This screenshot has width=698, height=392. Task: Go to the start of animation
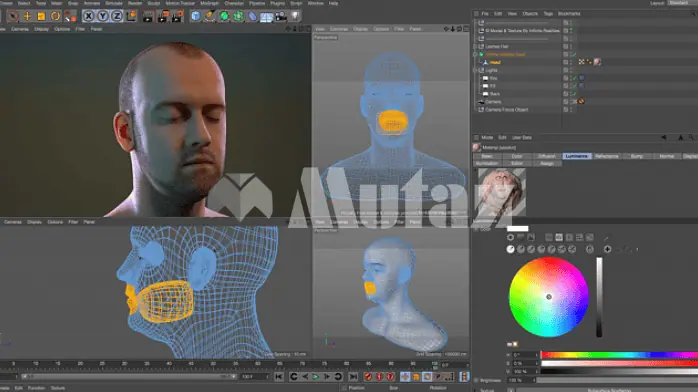coord(279,377)
